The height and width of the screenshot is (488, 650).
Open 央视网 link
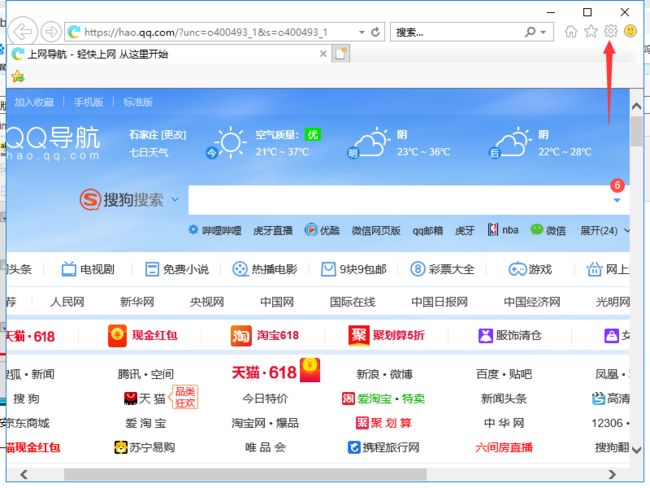[x=207, y=302]
